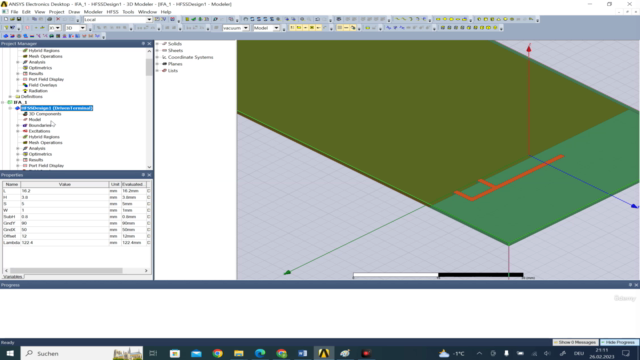Open the Tools menu
The height and width of the screenshot is (360, 640).
tap(128, 12)
